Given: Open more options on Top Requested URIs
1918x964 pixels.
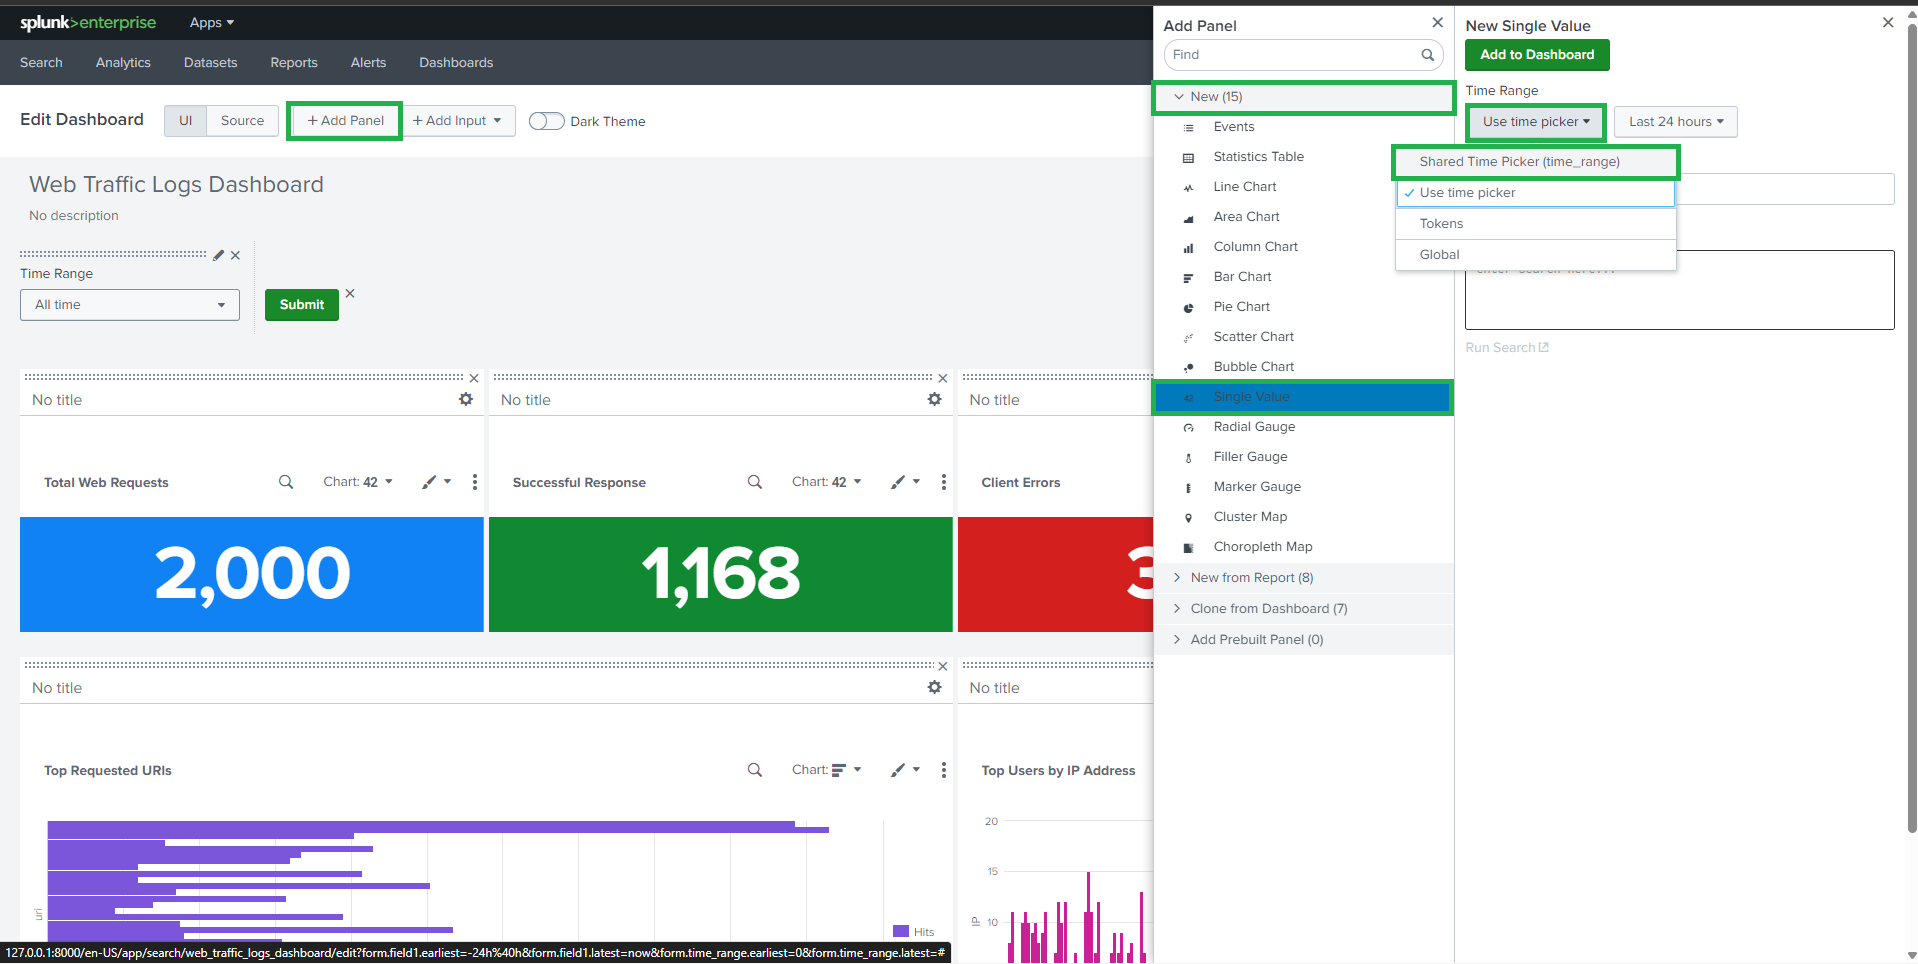Looking at the screenshot, I should (x=943, y=770).
